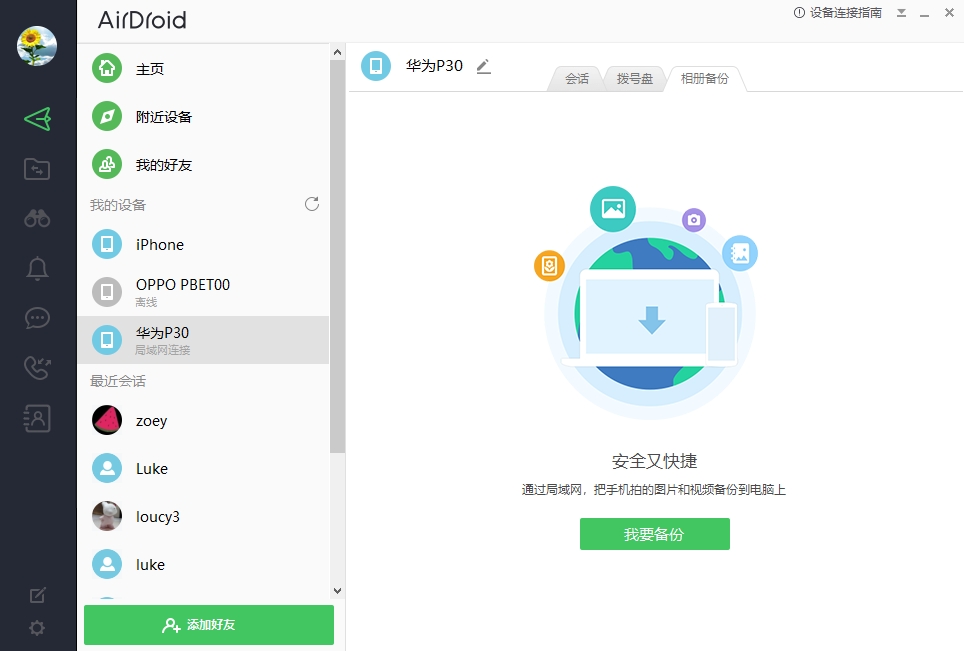The width and height of the screenshot is (964, 651).
Task: Click the 我要备份 backup button
Action: tap(655, 534)
